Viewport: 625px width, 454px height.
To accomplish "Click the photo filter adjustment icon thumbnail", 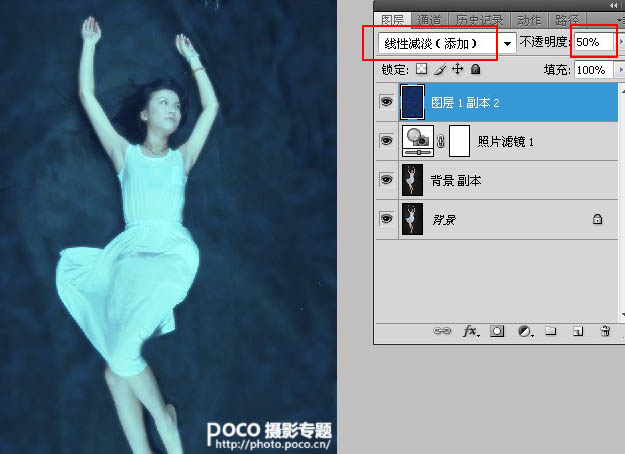I will [418, 141].
